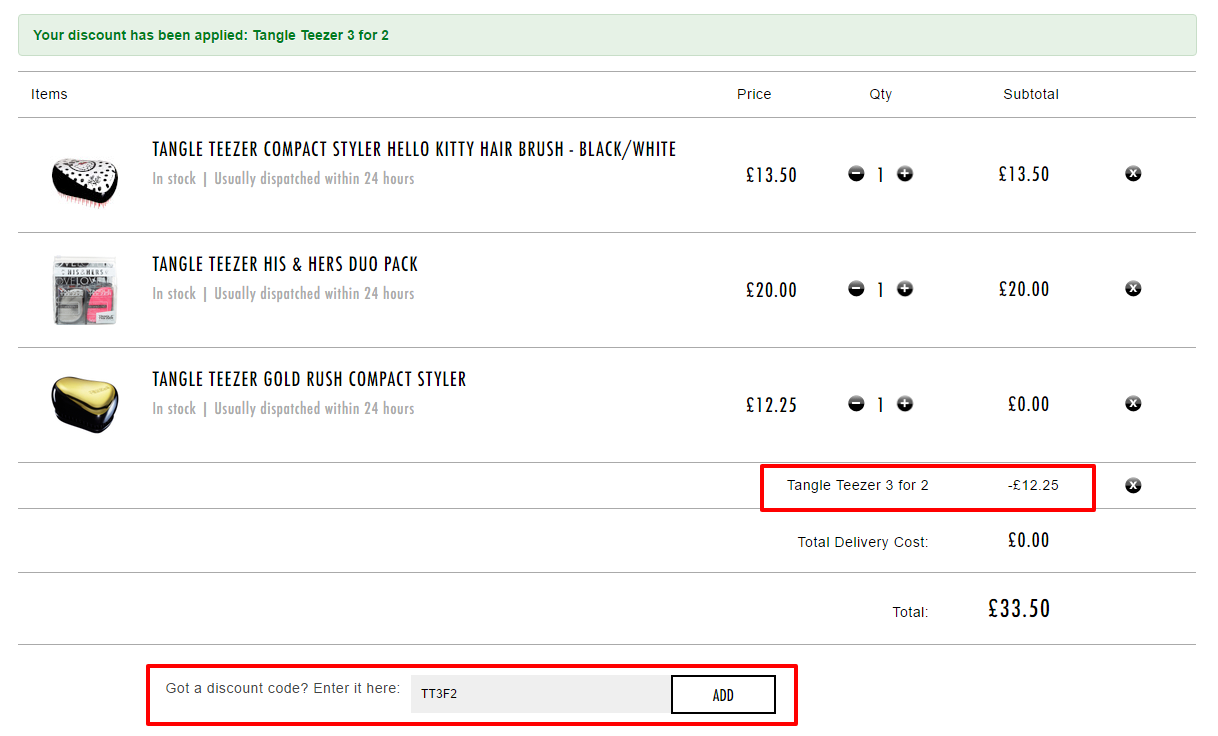The height and width of the screenshot is (736, 1218).
Task: Click the Tangle Teezer 3 for 2 discount label
Action: [858, 486]
